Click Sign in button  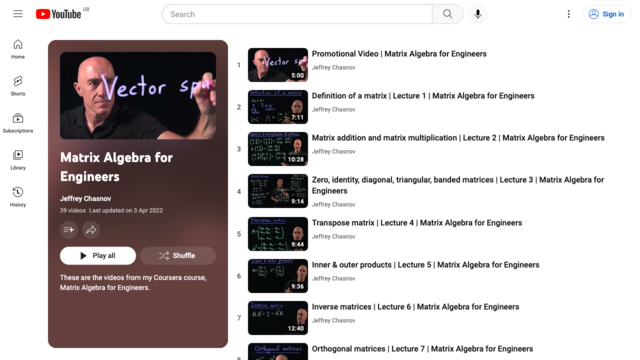click(x=607, y=14)
